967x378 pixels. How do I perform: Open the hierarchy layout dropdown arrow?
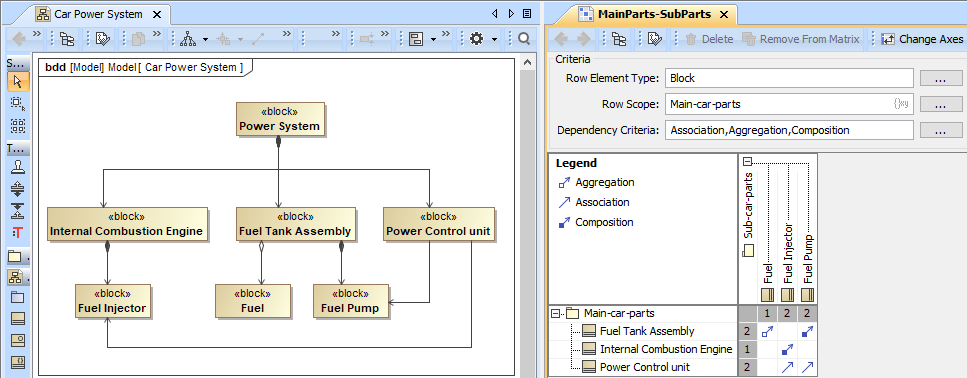pos(205,39)
